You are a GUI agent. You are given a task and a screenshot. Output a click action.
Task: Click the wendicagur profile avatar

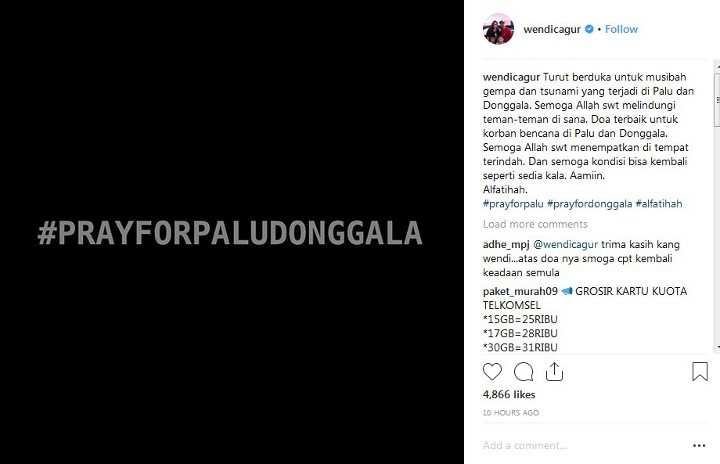click(499, 29)
